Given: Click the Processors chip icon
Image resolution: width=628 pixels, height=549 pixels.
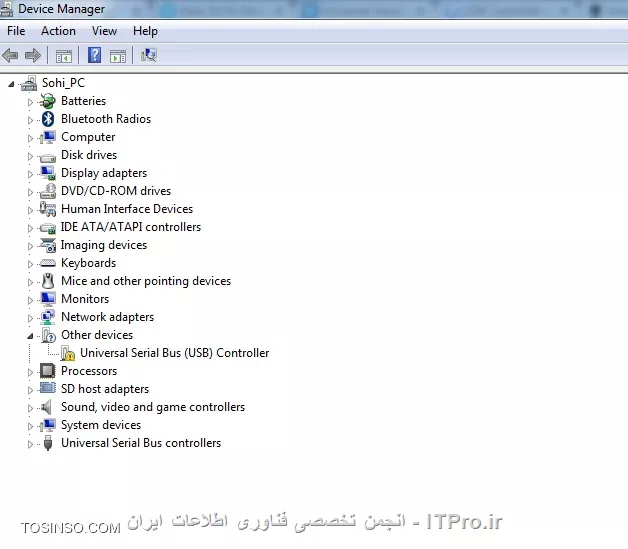Looking at the screenshot, I should click(x=48, y=371).
